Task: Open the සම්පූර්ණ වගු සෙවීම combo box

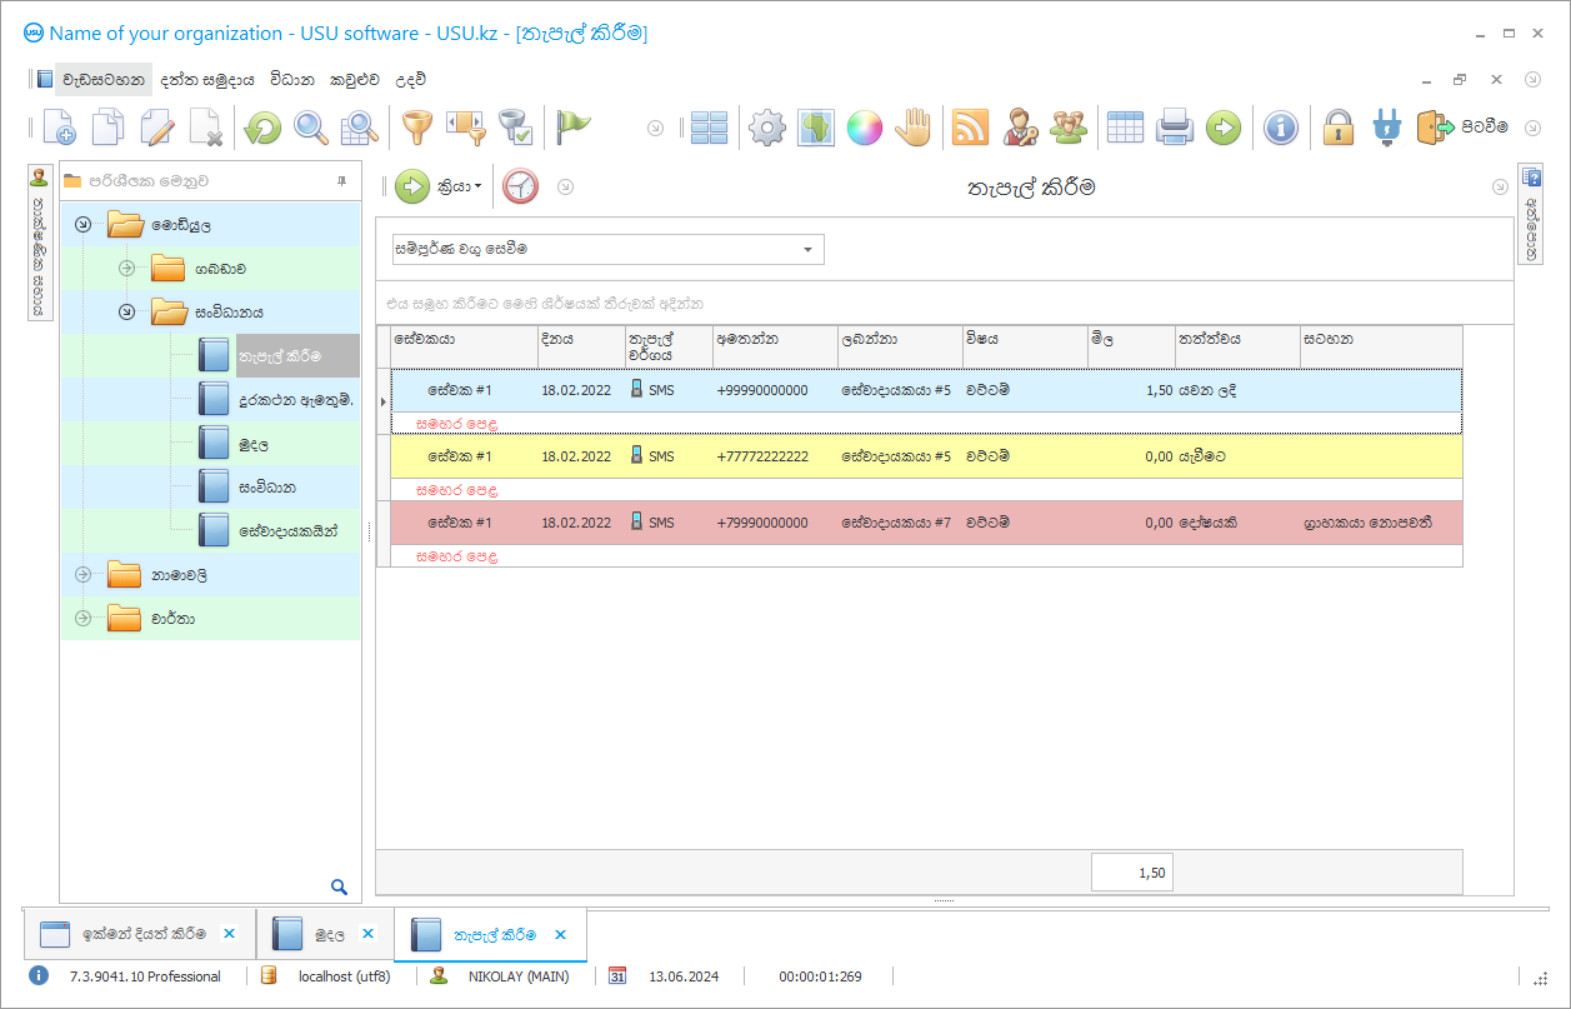Action: coord(608,249)
